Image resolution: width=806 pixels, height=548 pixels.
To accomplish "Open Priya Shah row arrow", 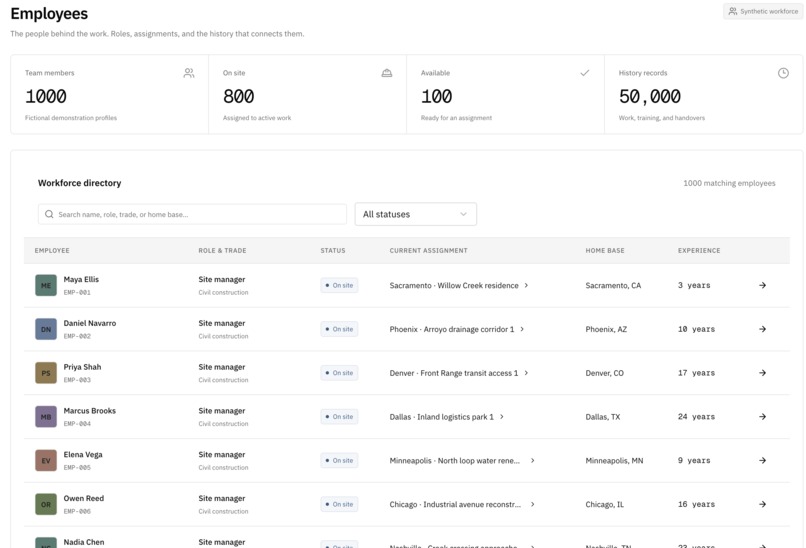I will [x=762, y=373].
